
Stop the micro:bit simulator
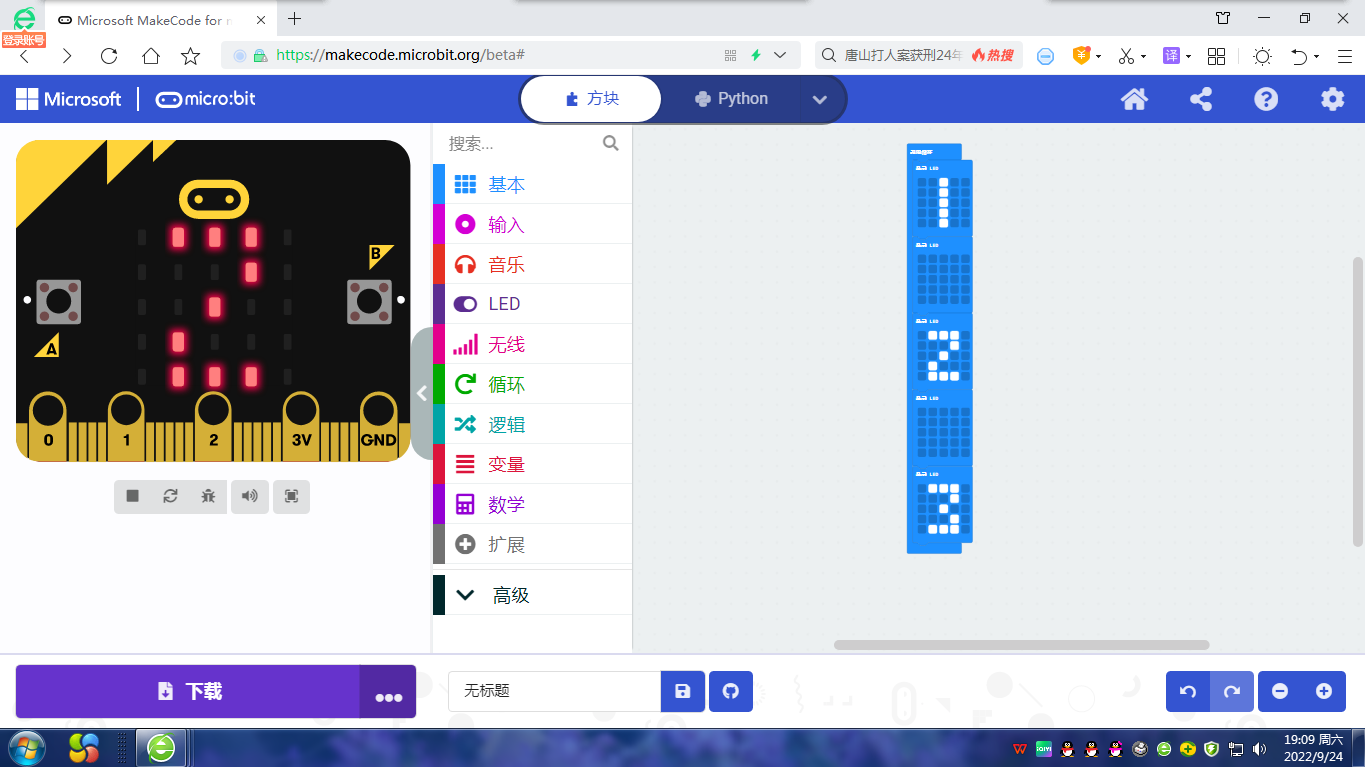[133, 496]
